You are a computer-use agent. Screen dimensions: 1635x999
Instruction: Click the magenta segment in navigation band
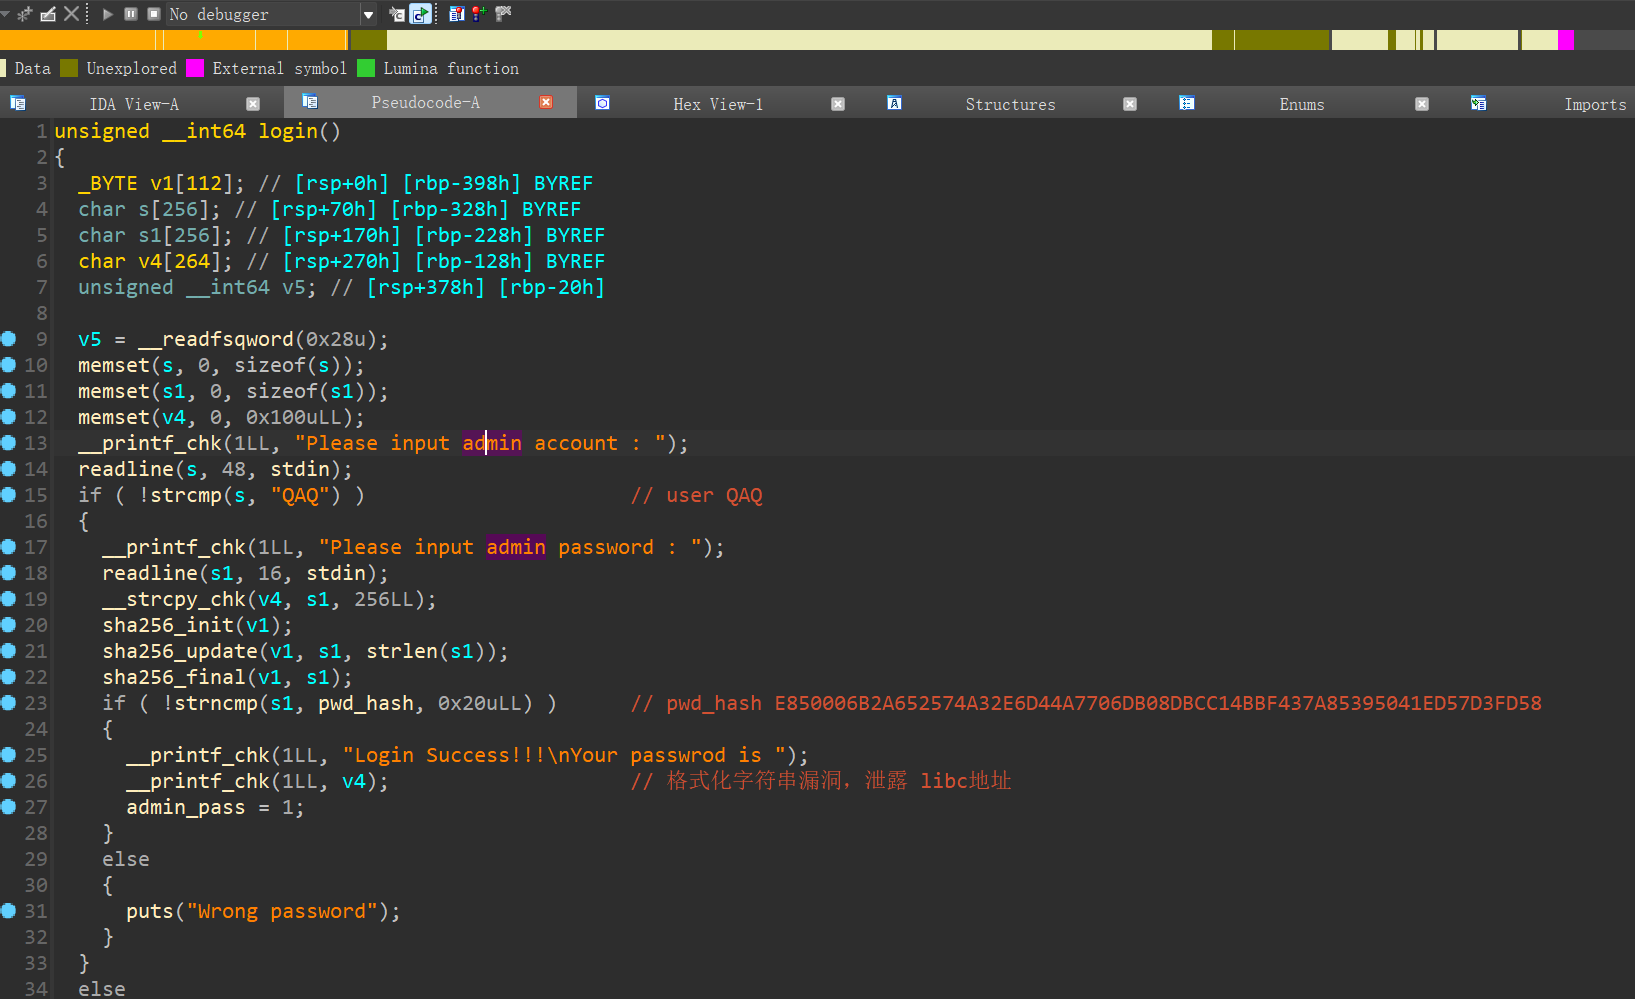(1566, 40)
